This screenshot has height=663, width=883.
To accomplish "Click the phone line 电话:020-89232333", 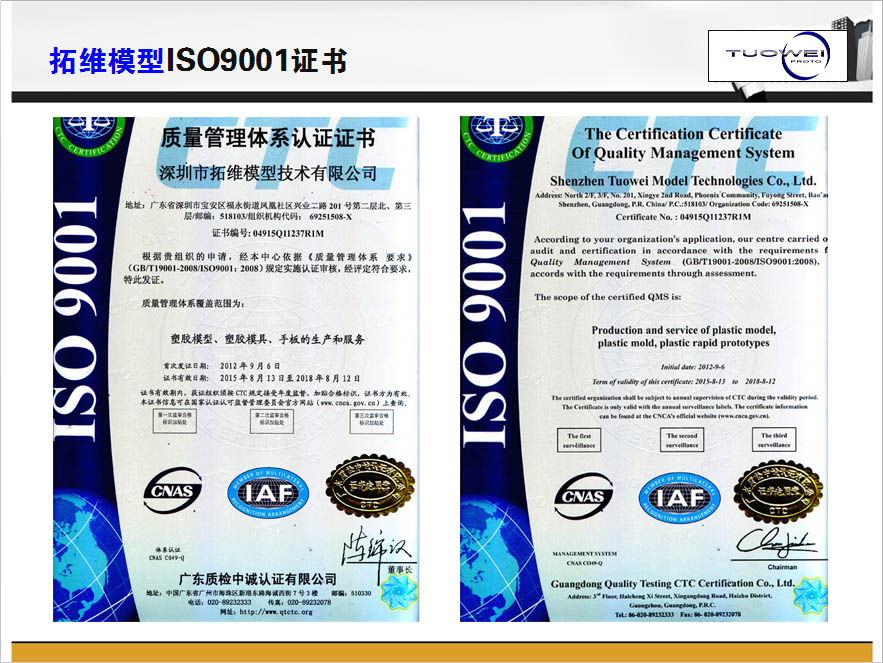I will (219, 602).
